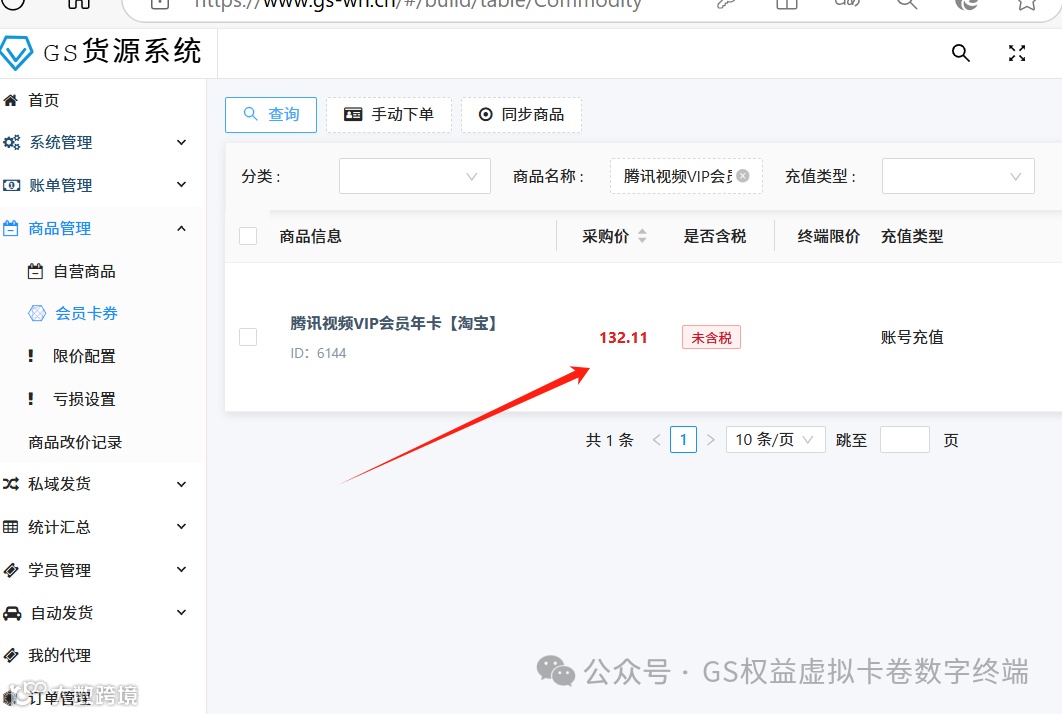Tick the select-all checkbox in table header
Viewport: 1062px width, 714px height.
[248, 236]
